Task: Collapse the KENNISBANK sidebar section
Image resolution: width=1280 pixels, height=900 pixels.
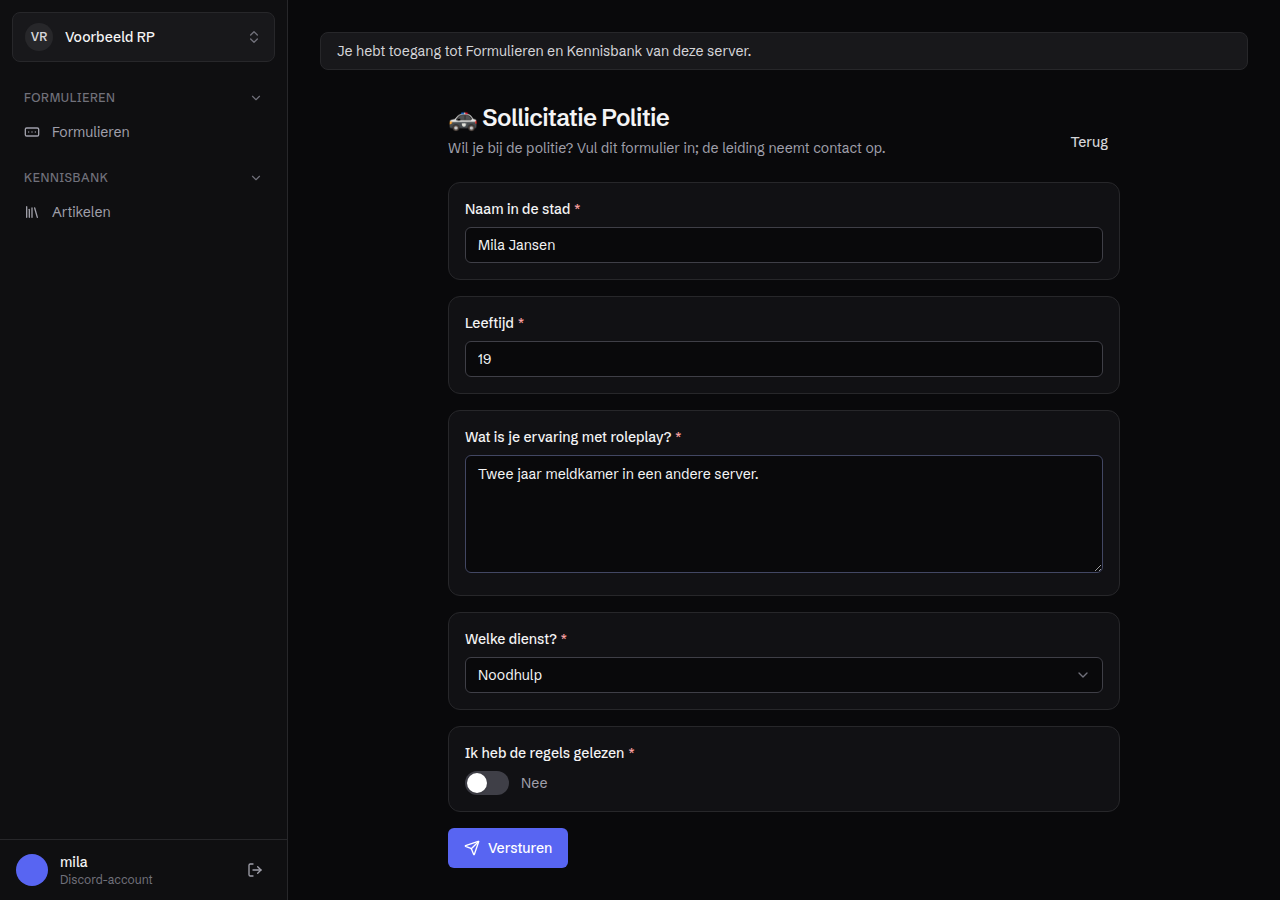Action: 143,178
